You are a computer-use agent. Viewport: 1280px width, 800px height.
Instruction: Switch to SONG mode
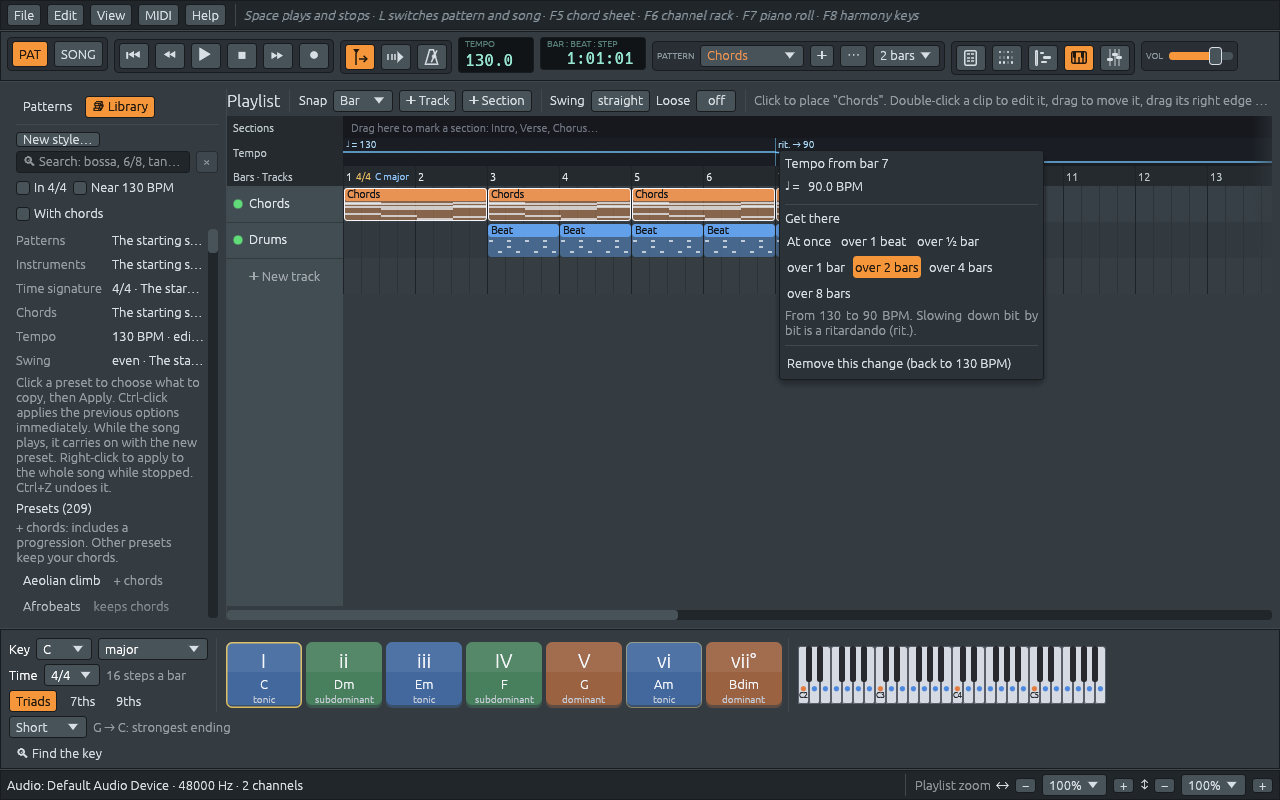click(78, 54)
